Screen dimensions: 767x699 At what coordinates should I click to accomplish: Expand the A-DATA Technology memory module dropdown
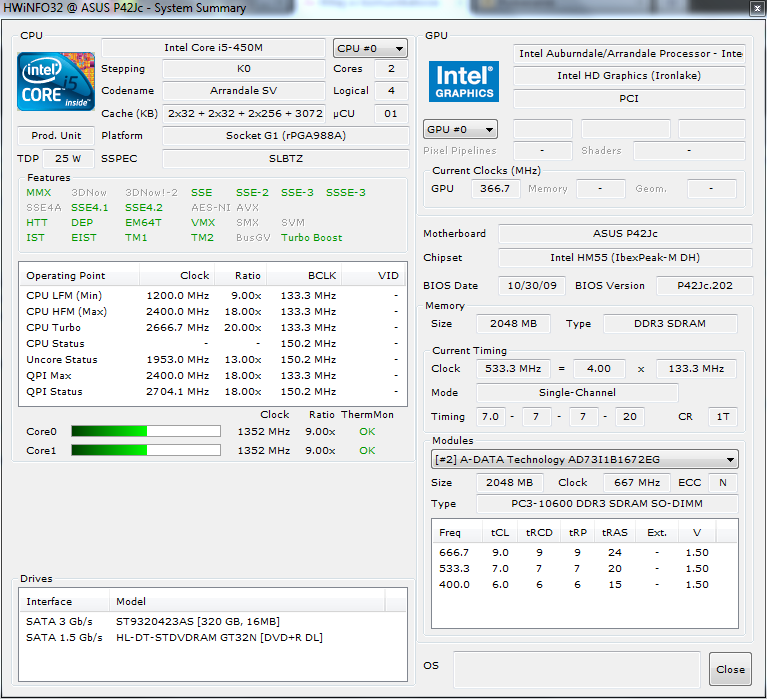pyautogui.click(x=585, y=459)
